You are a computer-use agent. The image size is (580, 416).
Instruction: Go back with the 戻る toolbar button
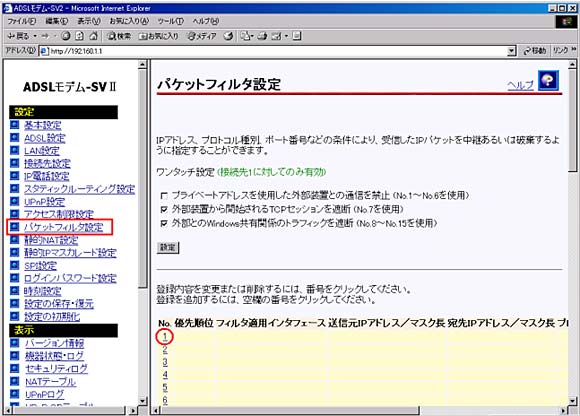click(x=18, y=36)
